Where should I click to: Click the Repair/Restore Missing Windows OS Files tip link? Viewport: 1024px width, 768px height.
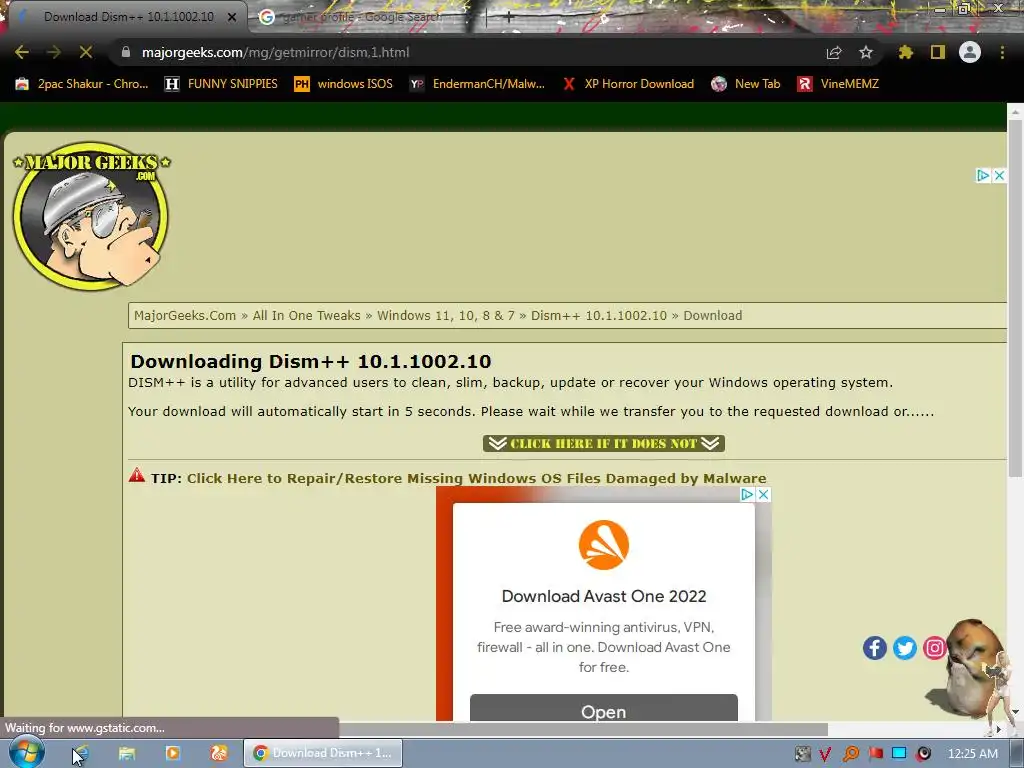click(x=477, y=478)
